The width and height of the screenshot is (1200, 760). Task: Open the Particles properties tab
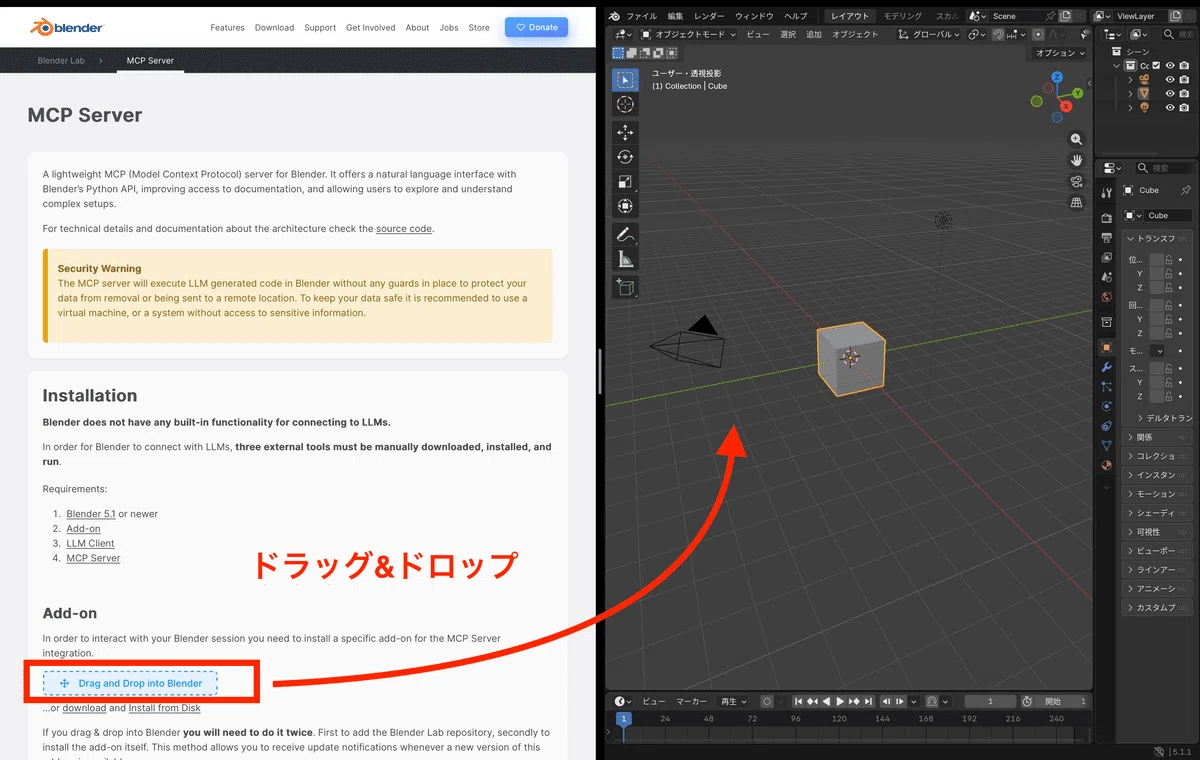tap(1106, 387)
